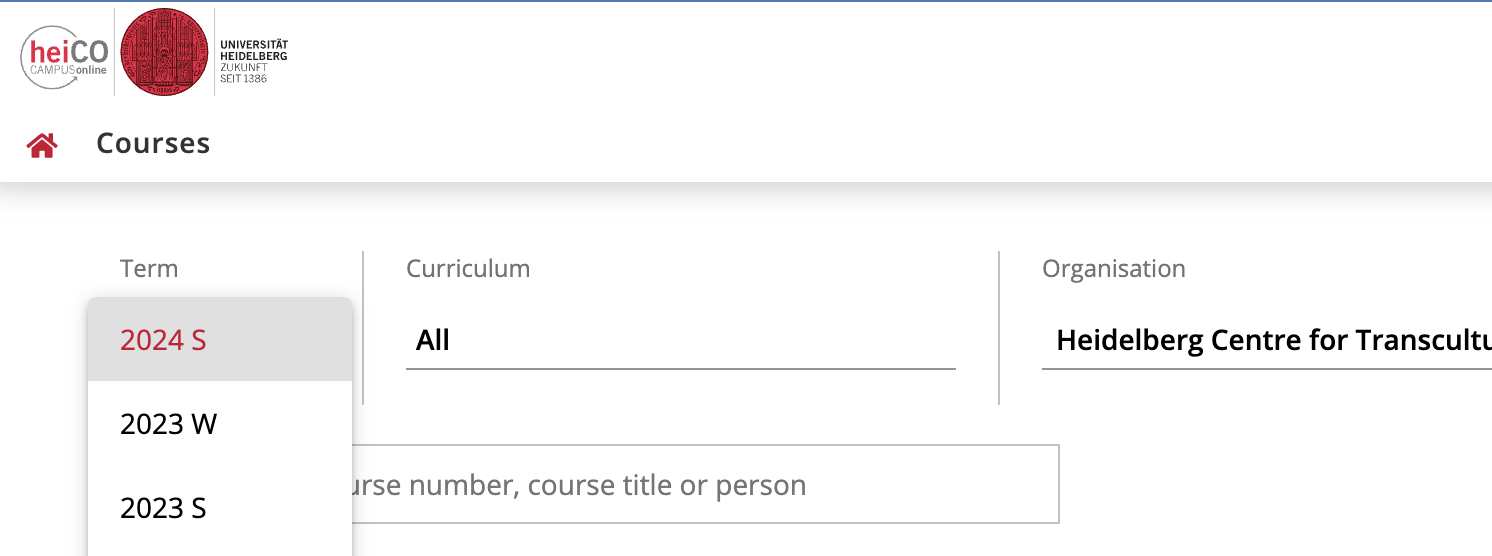Image resolution: width=1492 pixels, height=556 pixels.
Task: Click the Organisation label
Action: (x=1114, y=269)
